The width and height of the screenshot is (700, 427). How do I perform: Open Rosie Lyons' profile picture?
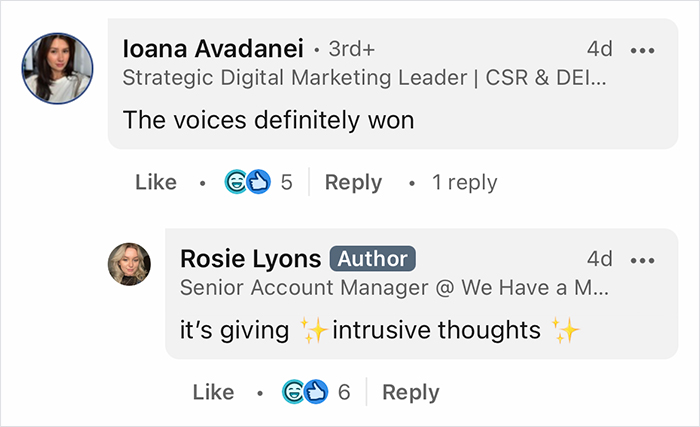point(129,264)
